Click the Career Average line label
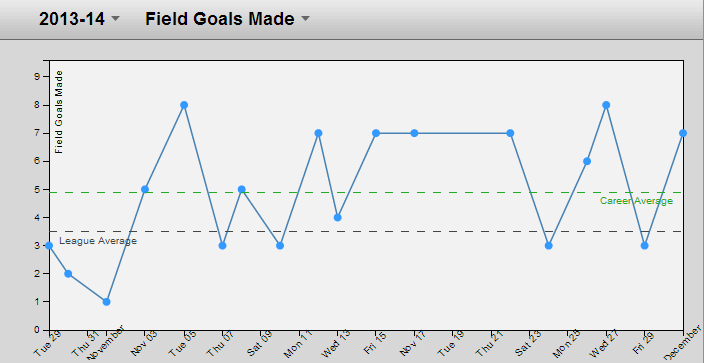This screenshot has height=363, width=704. [x=636, y=201]
